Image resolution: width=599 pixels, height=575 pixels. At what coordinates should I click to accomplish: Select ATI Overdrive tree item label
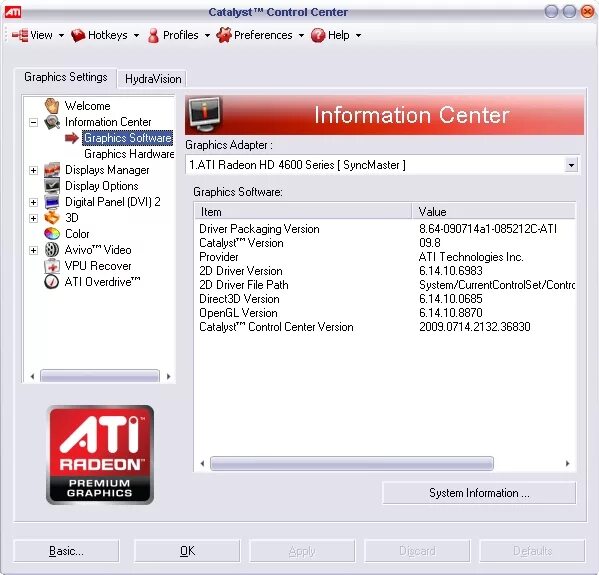pyautogui.click(x=102, y=282)
